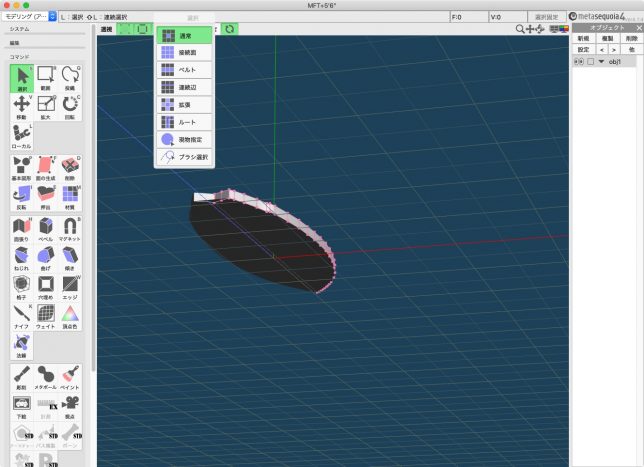Expand the システム panel section
The image size is (644, 467).
tap(20, 29)
